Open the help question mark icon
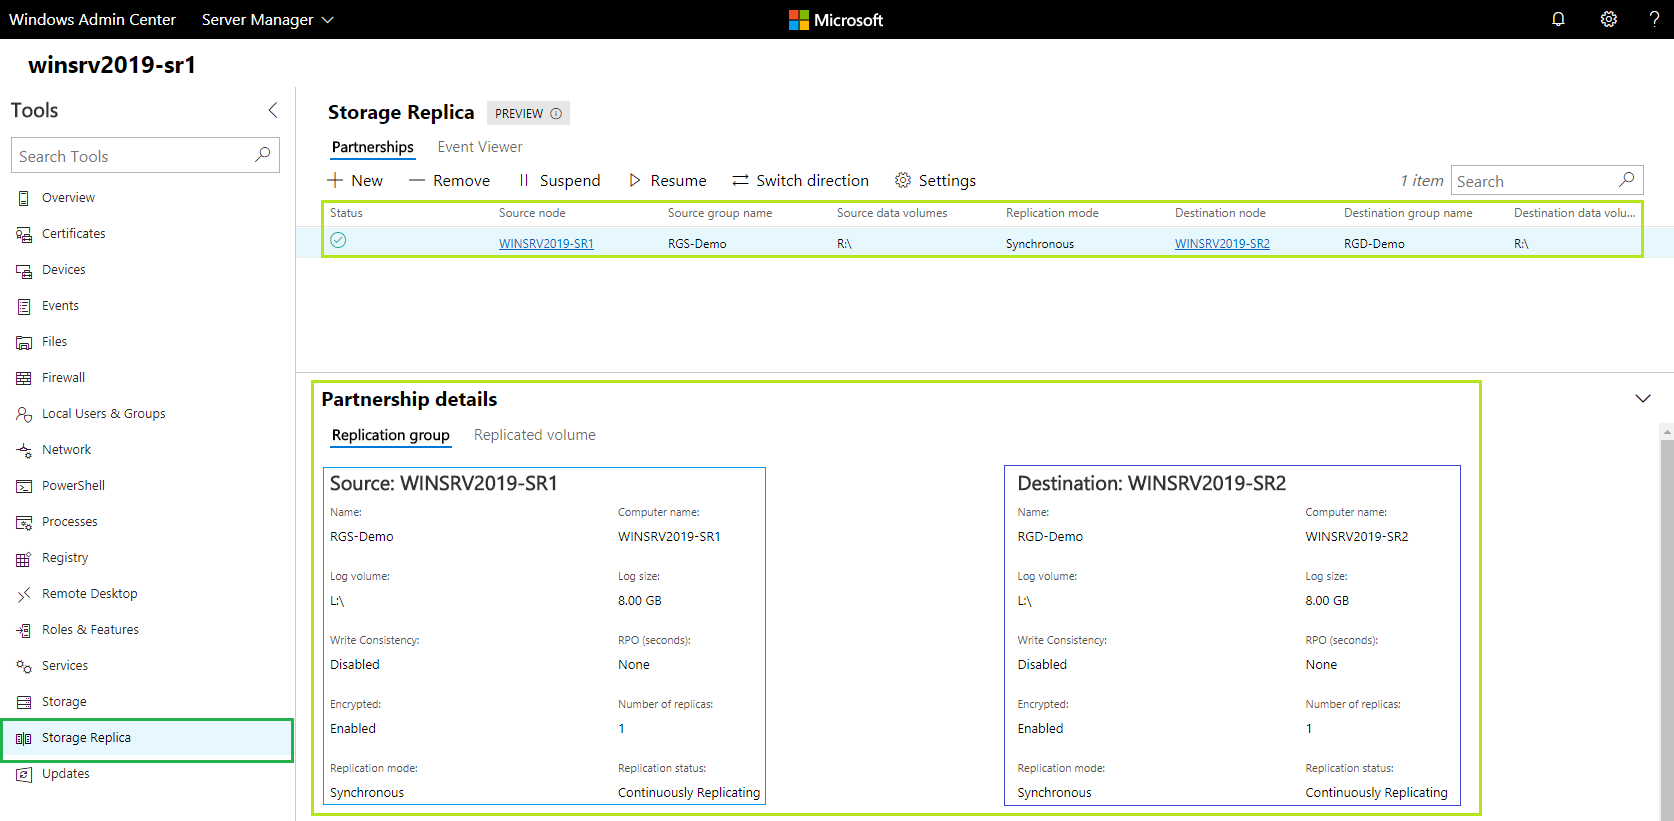 pyautogui.click(x=1654, y=19)
